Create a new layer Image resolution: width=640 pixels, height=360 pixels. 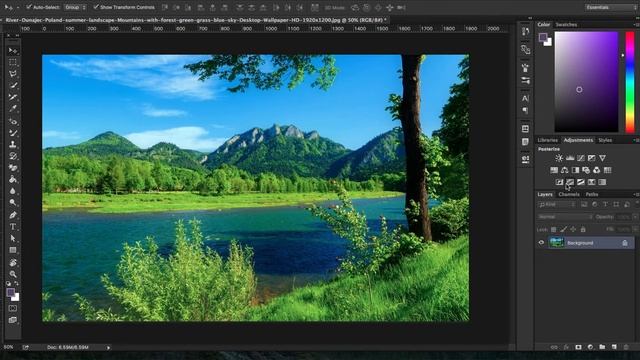click(614, 347)
